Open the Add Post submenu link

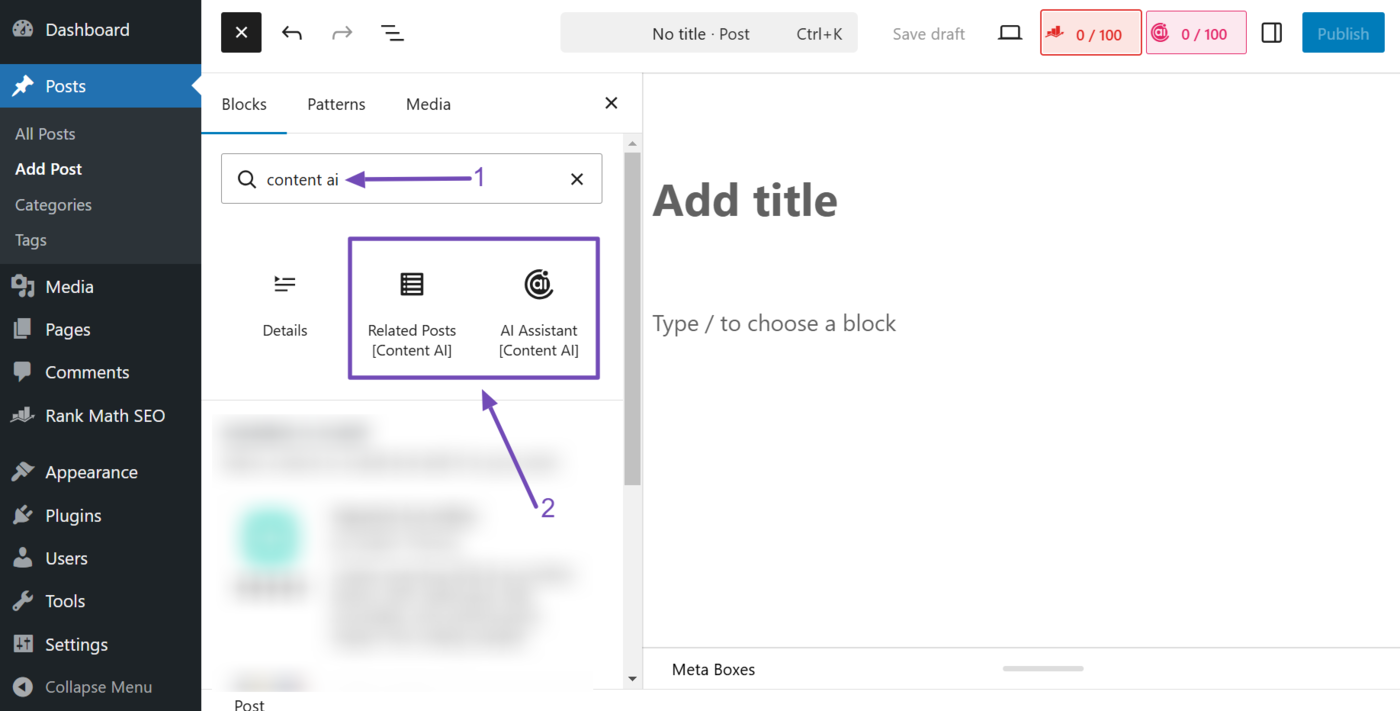click(x=49, y=169)
